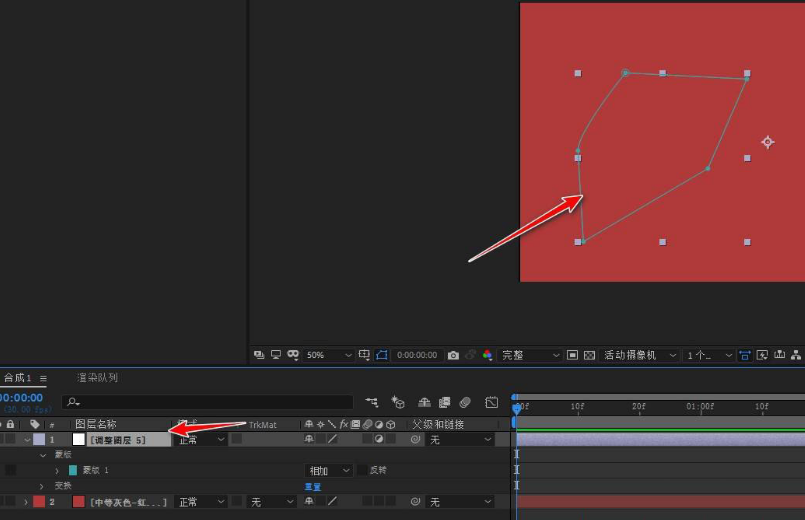Toggle quality slash switch on layer 2

pos(333,501)
